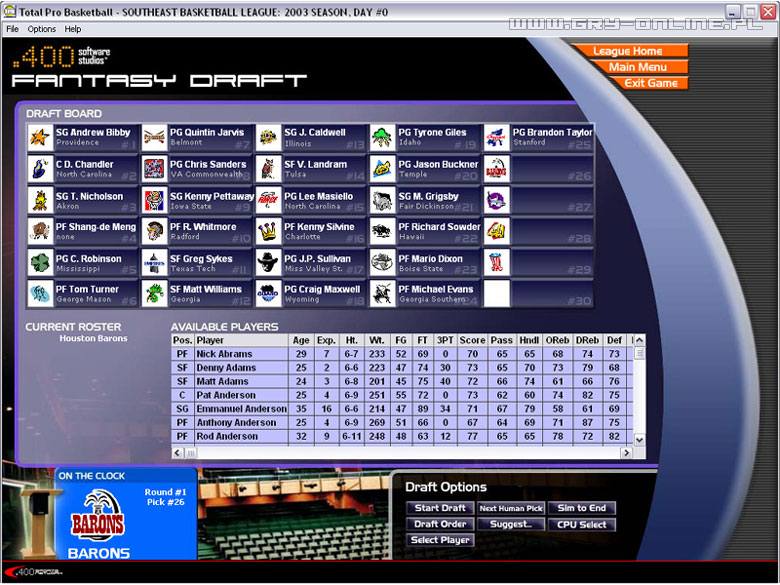Sort available players by DReb column
Screen dimensions: 780x585
pyautogui.click(x=587, y=340)
